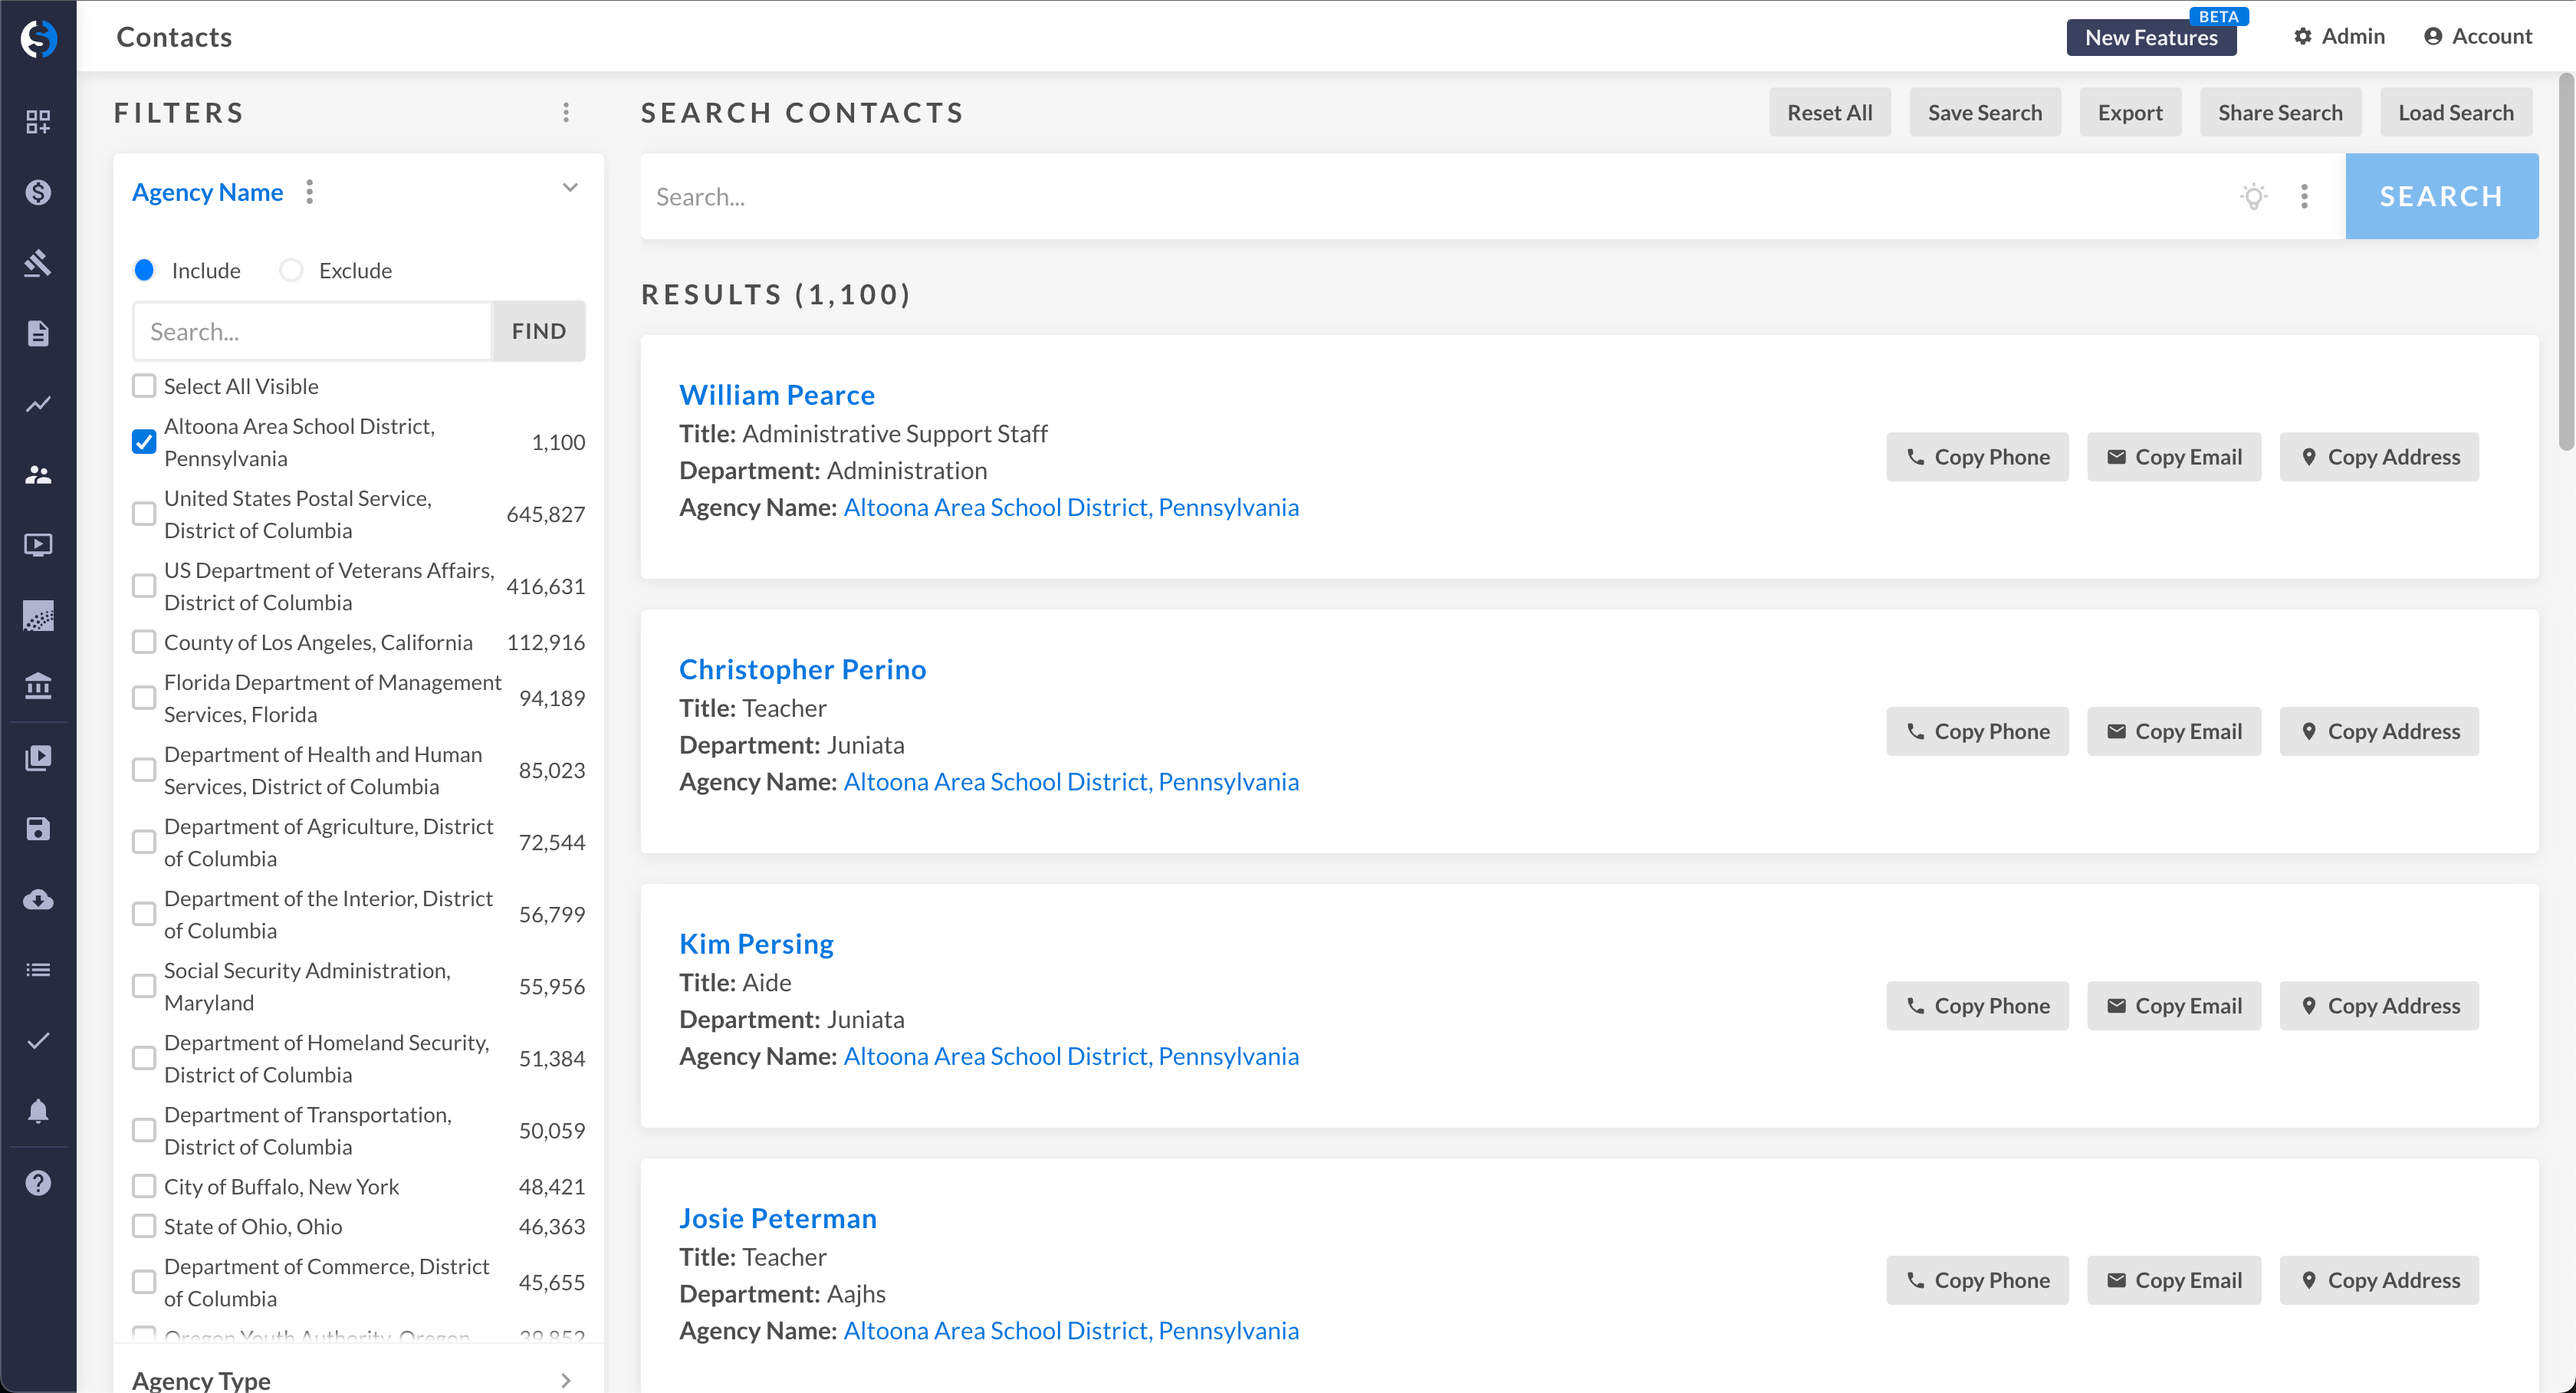Open the Admin menu
The height and width of the screenshot is (1393, 2576).
coord(2339,37)
